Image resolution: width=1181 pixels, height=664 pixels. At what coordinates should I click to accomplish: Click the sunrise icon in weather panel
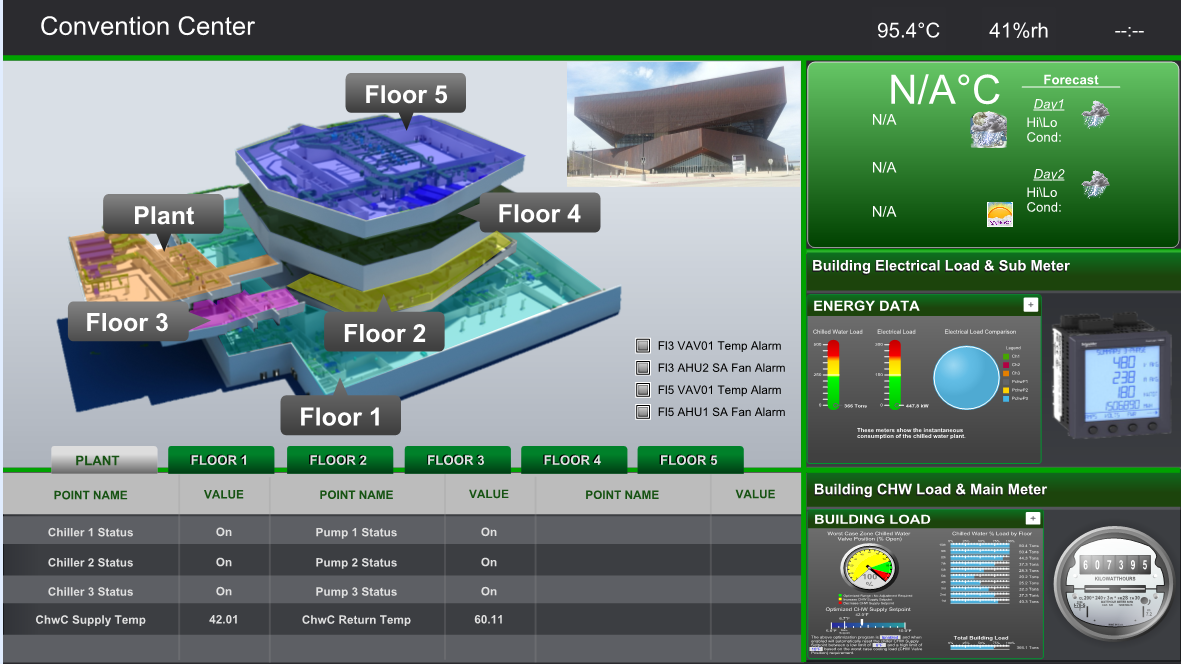click(999, 214)
